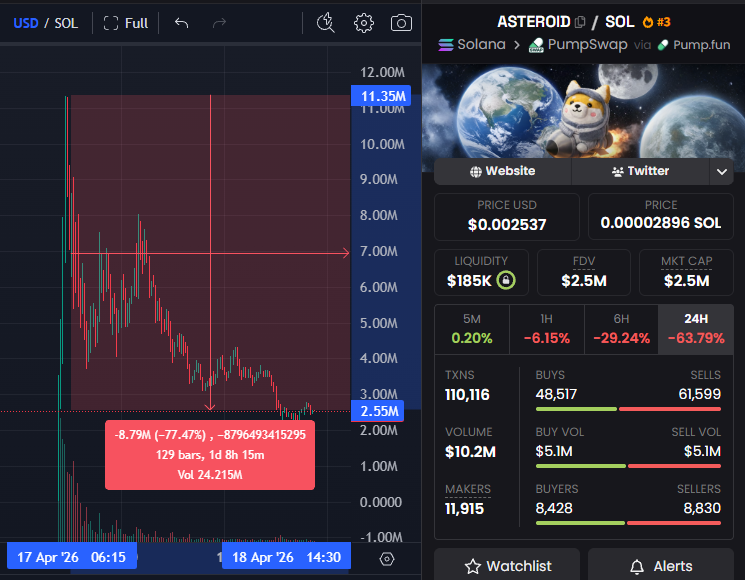Open chart in Full screen mode
Screen dimensions: 745x580
126,23
